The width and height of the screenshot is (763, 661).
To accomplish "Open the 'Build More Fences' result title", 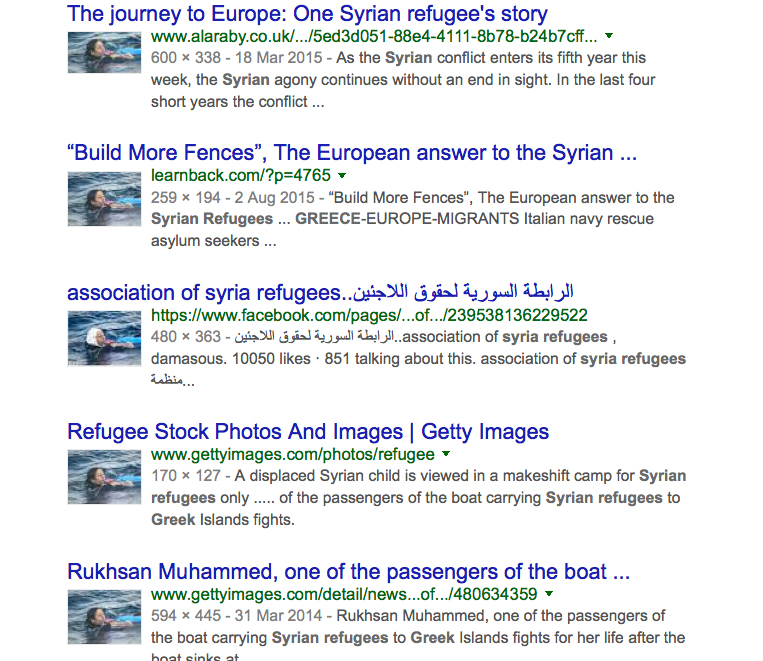I will tap(351, 153).
